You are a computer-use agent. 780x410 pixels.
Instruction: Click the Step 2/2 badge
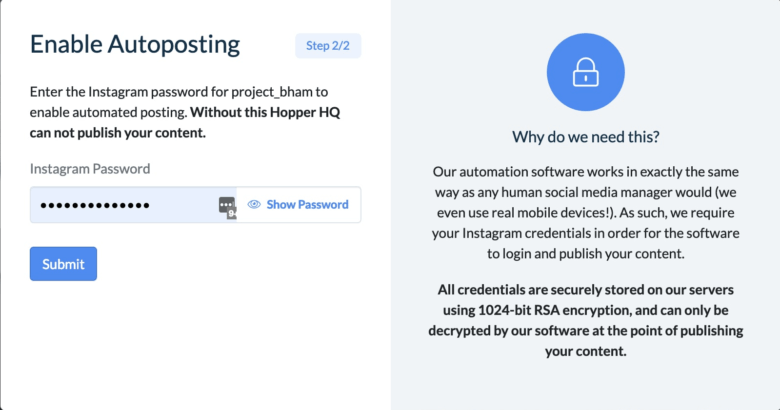328,45
